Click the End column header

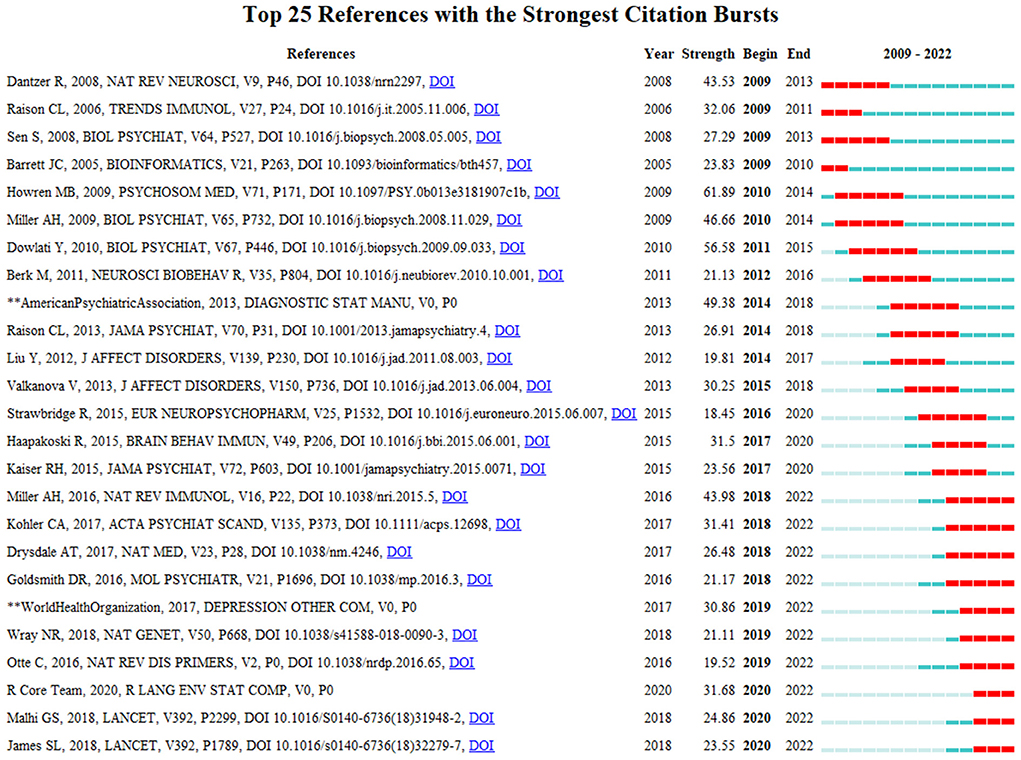click(798, 54)
